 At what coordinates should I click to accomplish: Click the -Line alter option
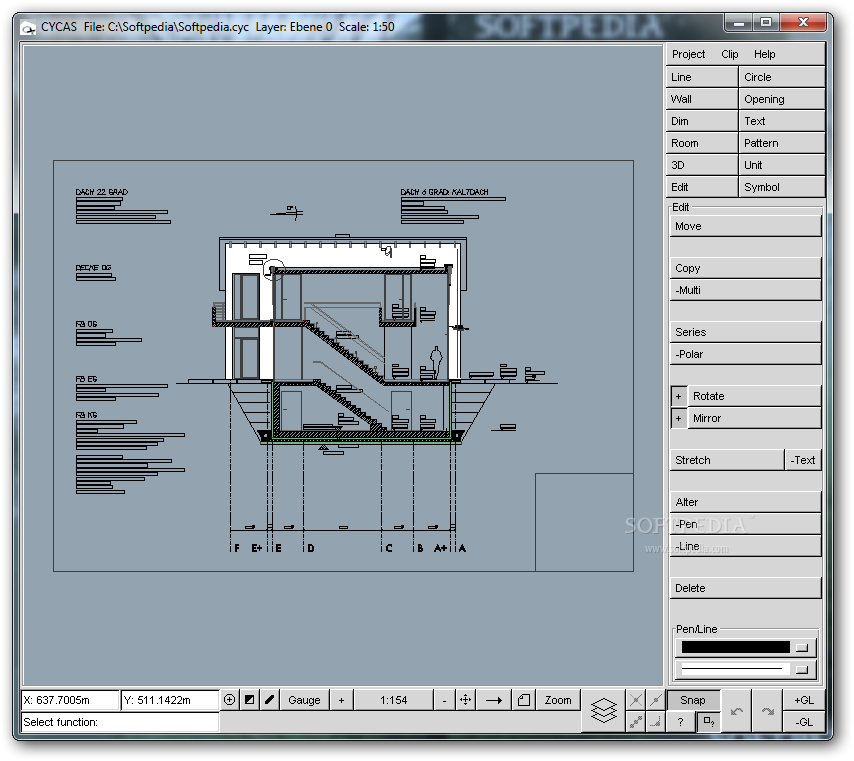(x=745, y=546)
